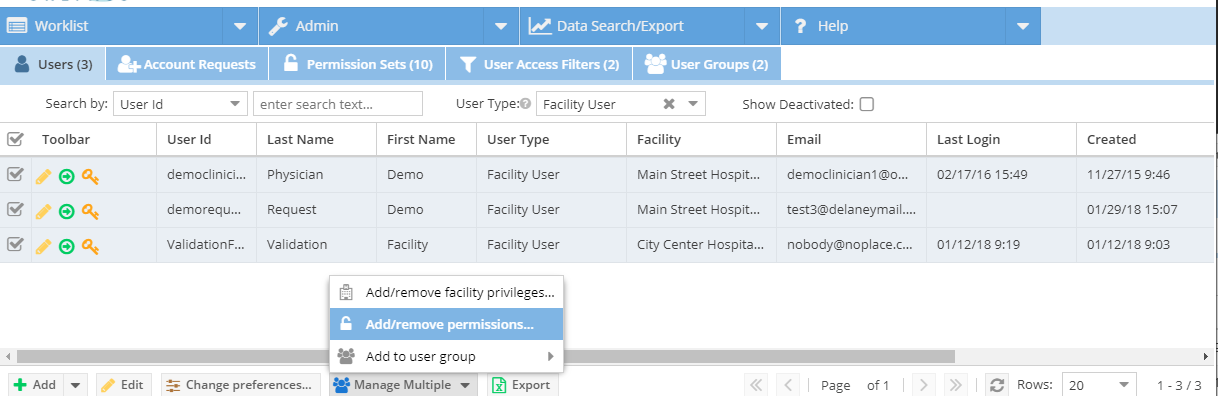Click email cell test3@delaneymail
The height and width of the screenshot is (396, 1218).
point(851,210)
